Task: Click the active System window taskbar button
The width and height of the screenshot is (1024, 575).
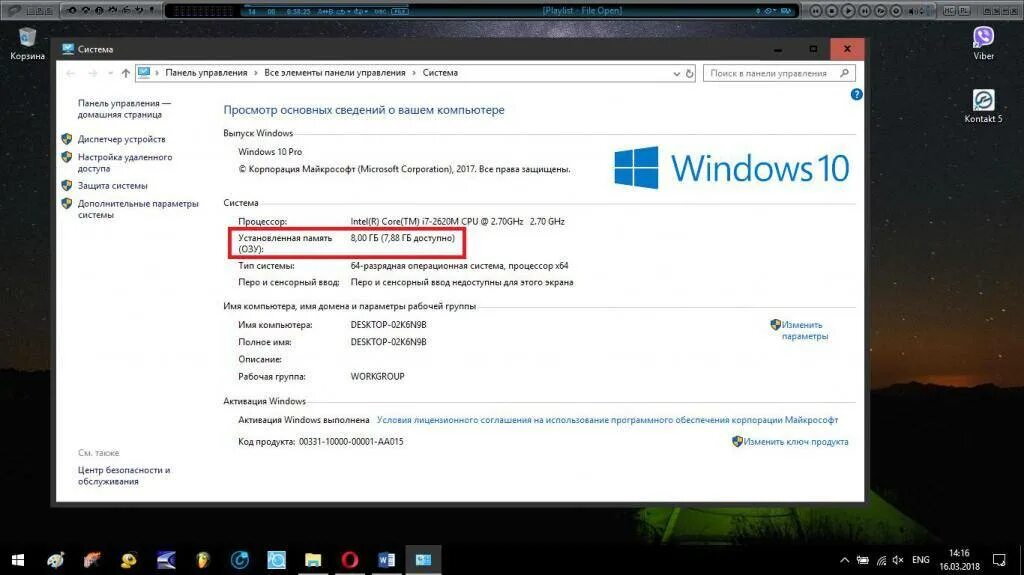Action: [423, 560]
